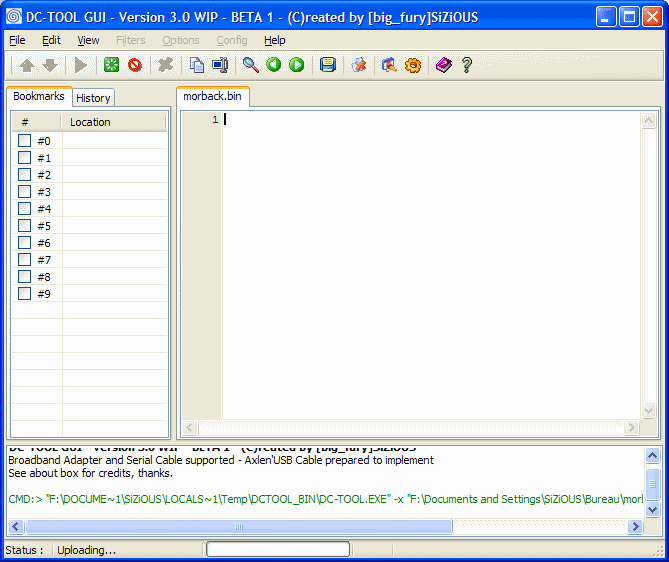Check bookmark #5 checkbox

(x=24, y=225)
